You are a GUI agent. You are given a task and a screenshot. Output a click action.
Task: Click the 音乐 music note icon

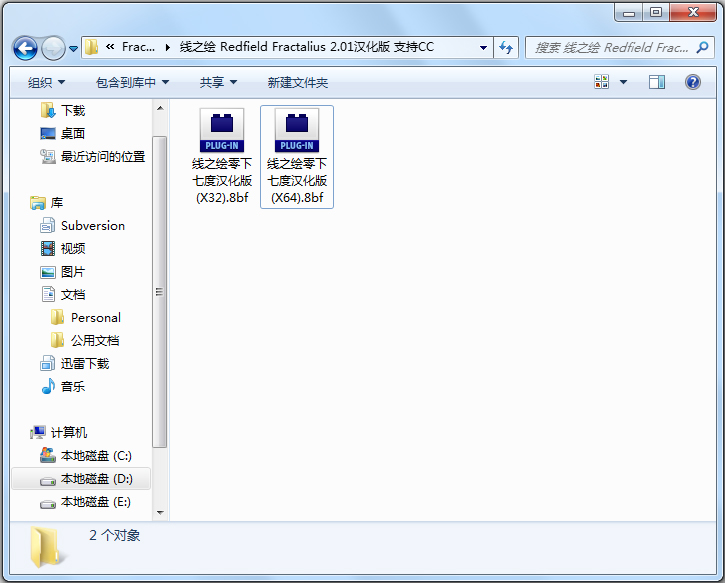[48, 387]
